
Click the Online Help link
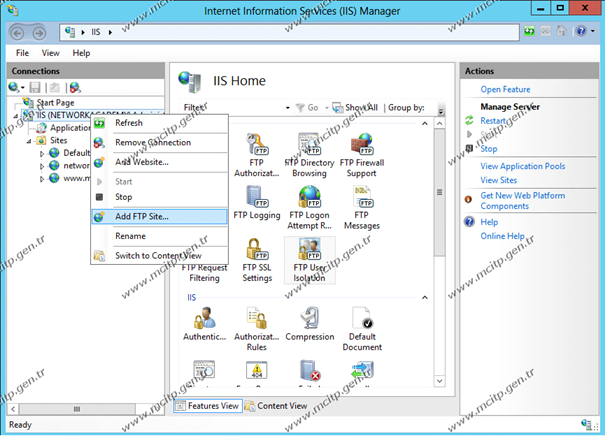(502, 236)
